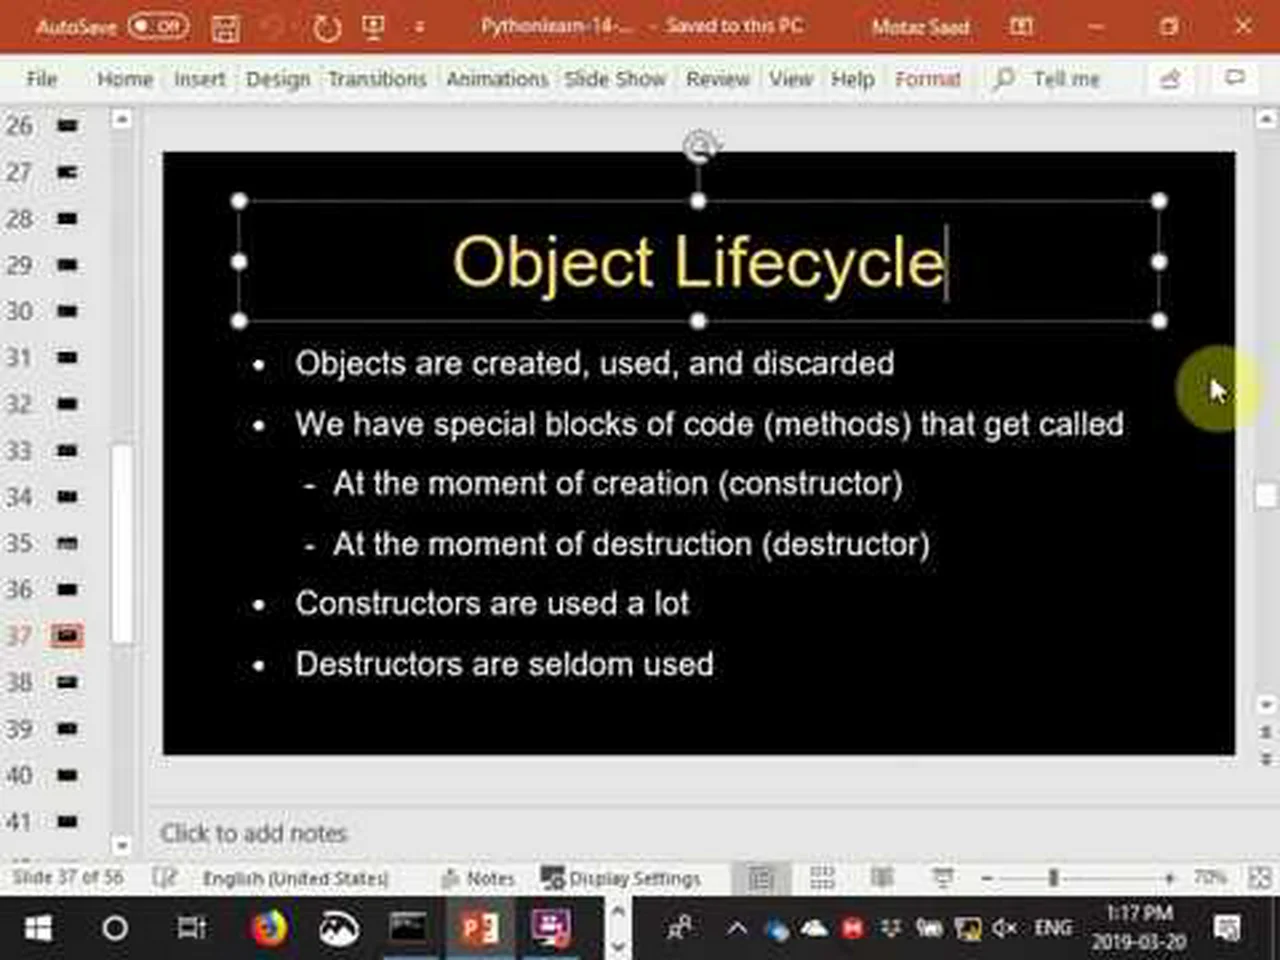
Task: Open the Slide Show tab
Action: [x=615, y=78]
